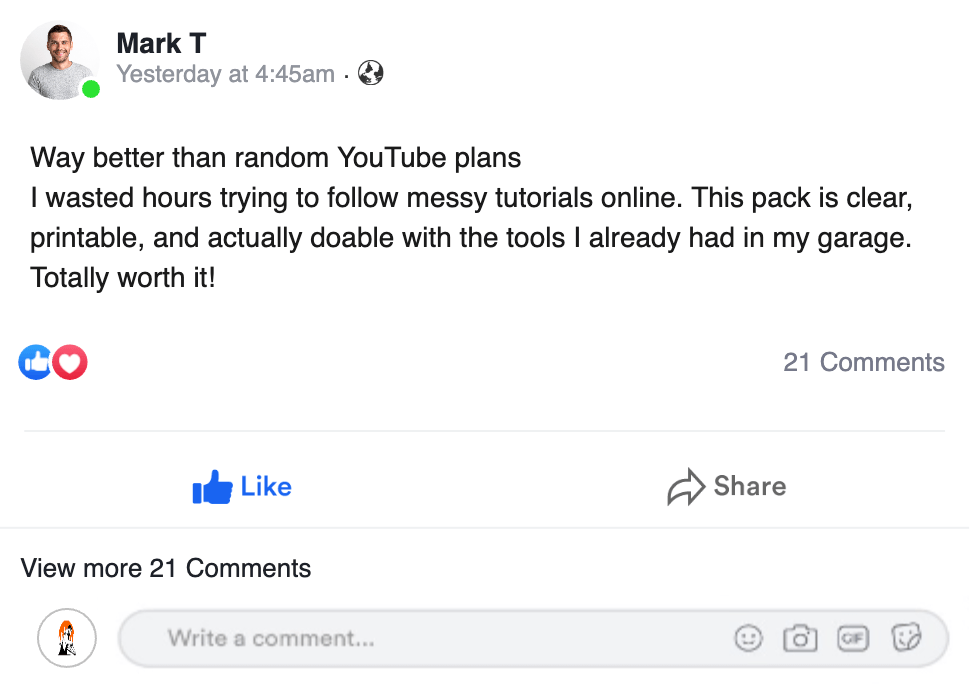Image resolution: width=970 pixels, height=686 pixels.
Task: Open the GIF picker
Action: [853, 638]
